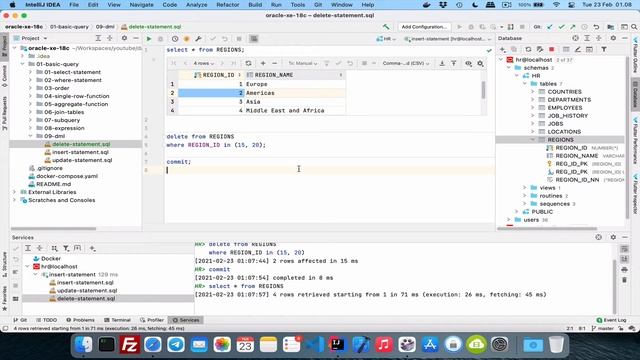Toggle soft-wrap icon in console gutter
Image resolution: width=640 pixels, height=360 pixels.
click(624, 249)
